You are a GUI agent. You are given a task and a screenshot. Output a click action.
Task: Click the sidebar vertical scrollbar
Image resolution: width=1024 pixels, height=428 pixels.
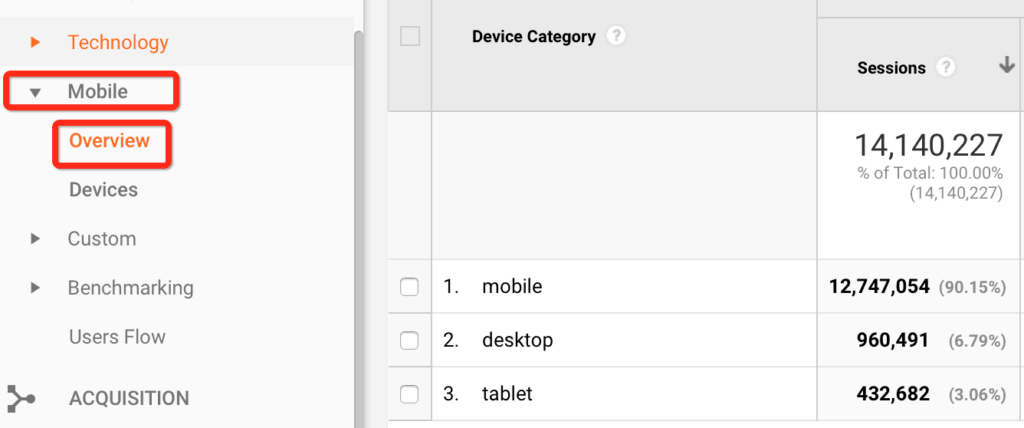359,229
